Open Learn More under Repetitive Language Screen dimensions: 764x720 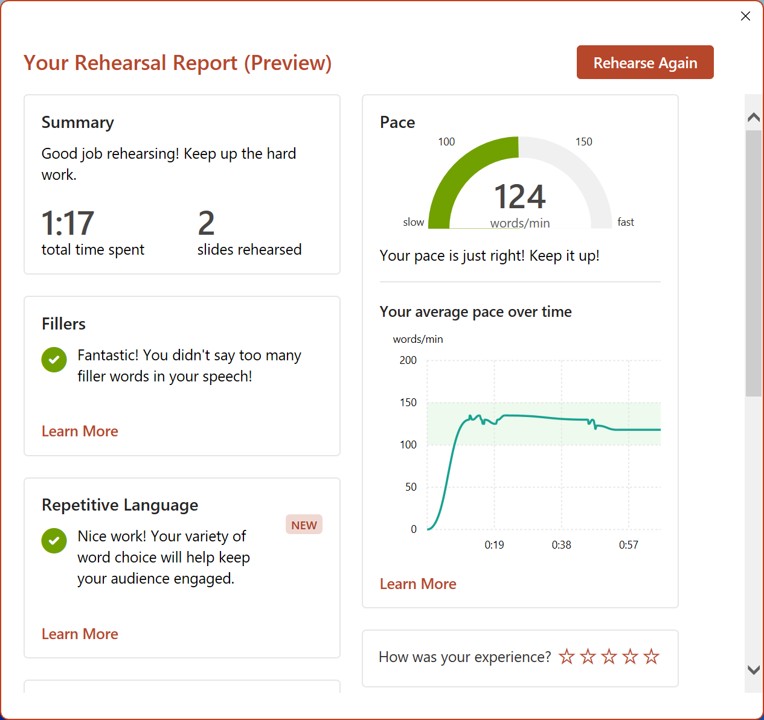[x=80, y=634]
